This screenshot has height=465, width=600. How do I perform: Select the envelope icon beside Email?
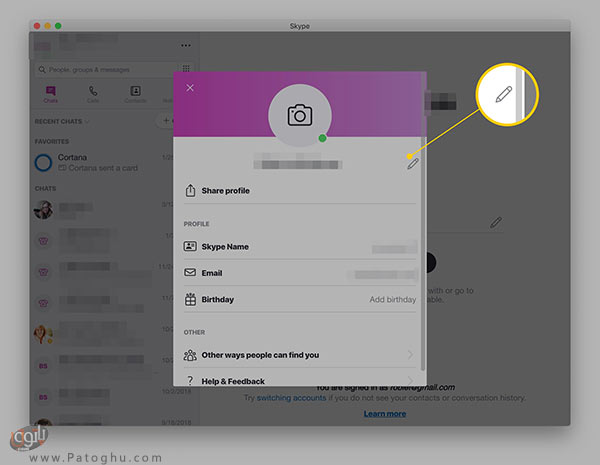coord(190,272)
